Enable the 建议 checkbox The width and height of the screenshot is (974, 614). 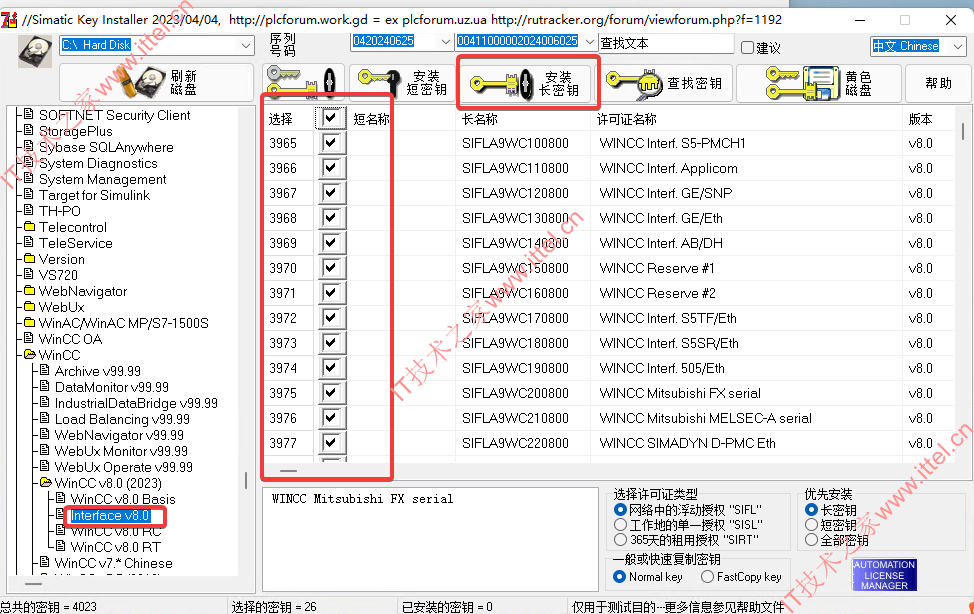pyautogui.click(x=747, y=48)
